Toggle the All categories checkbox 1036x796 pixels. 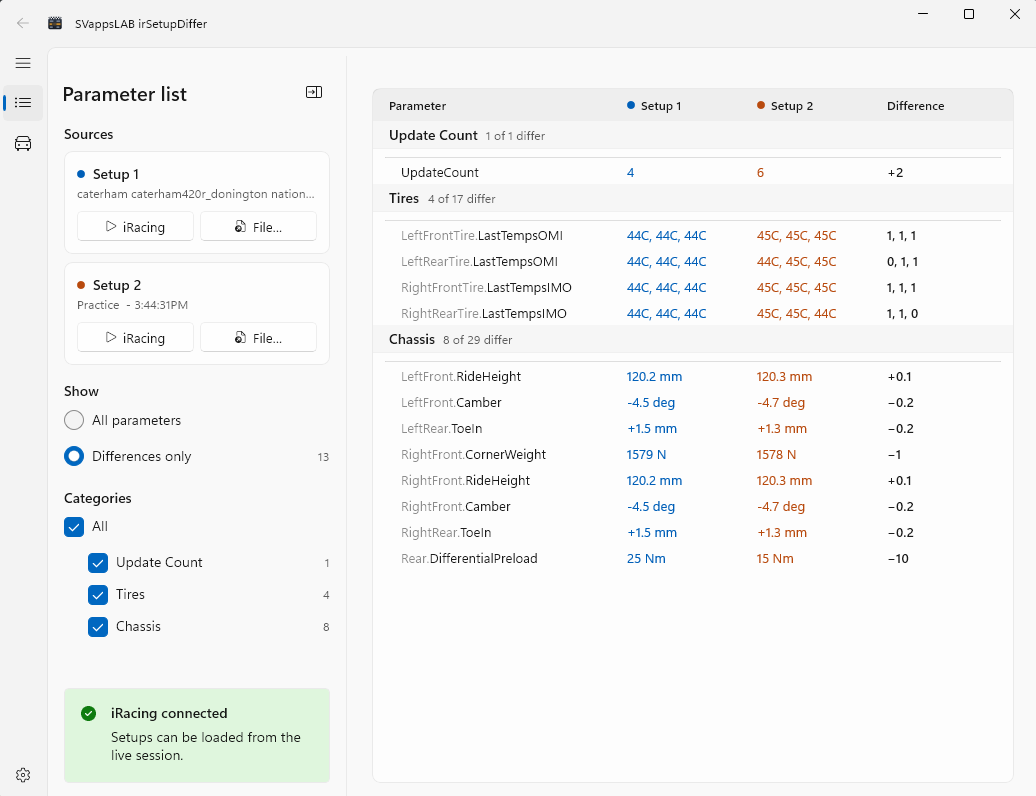[x=74, y=526]
